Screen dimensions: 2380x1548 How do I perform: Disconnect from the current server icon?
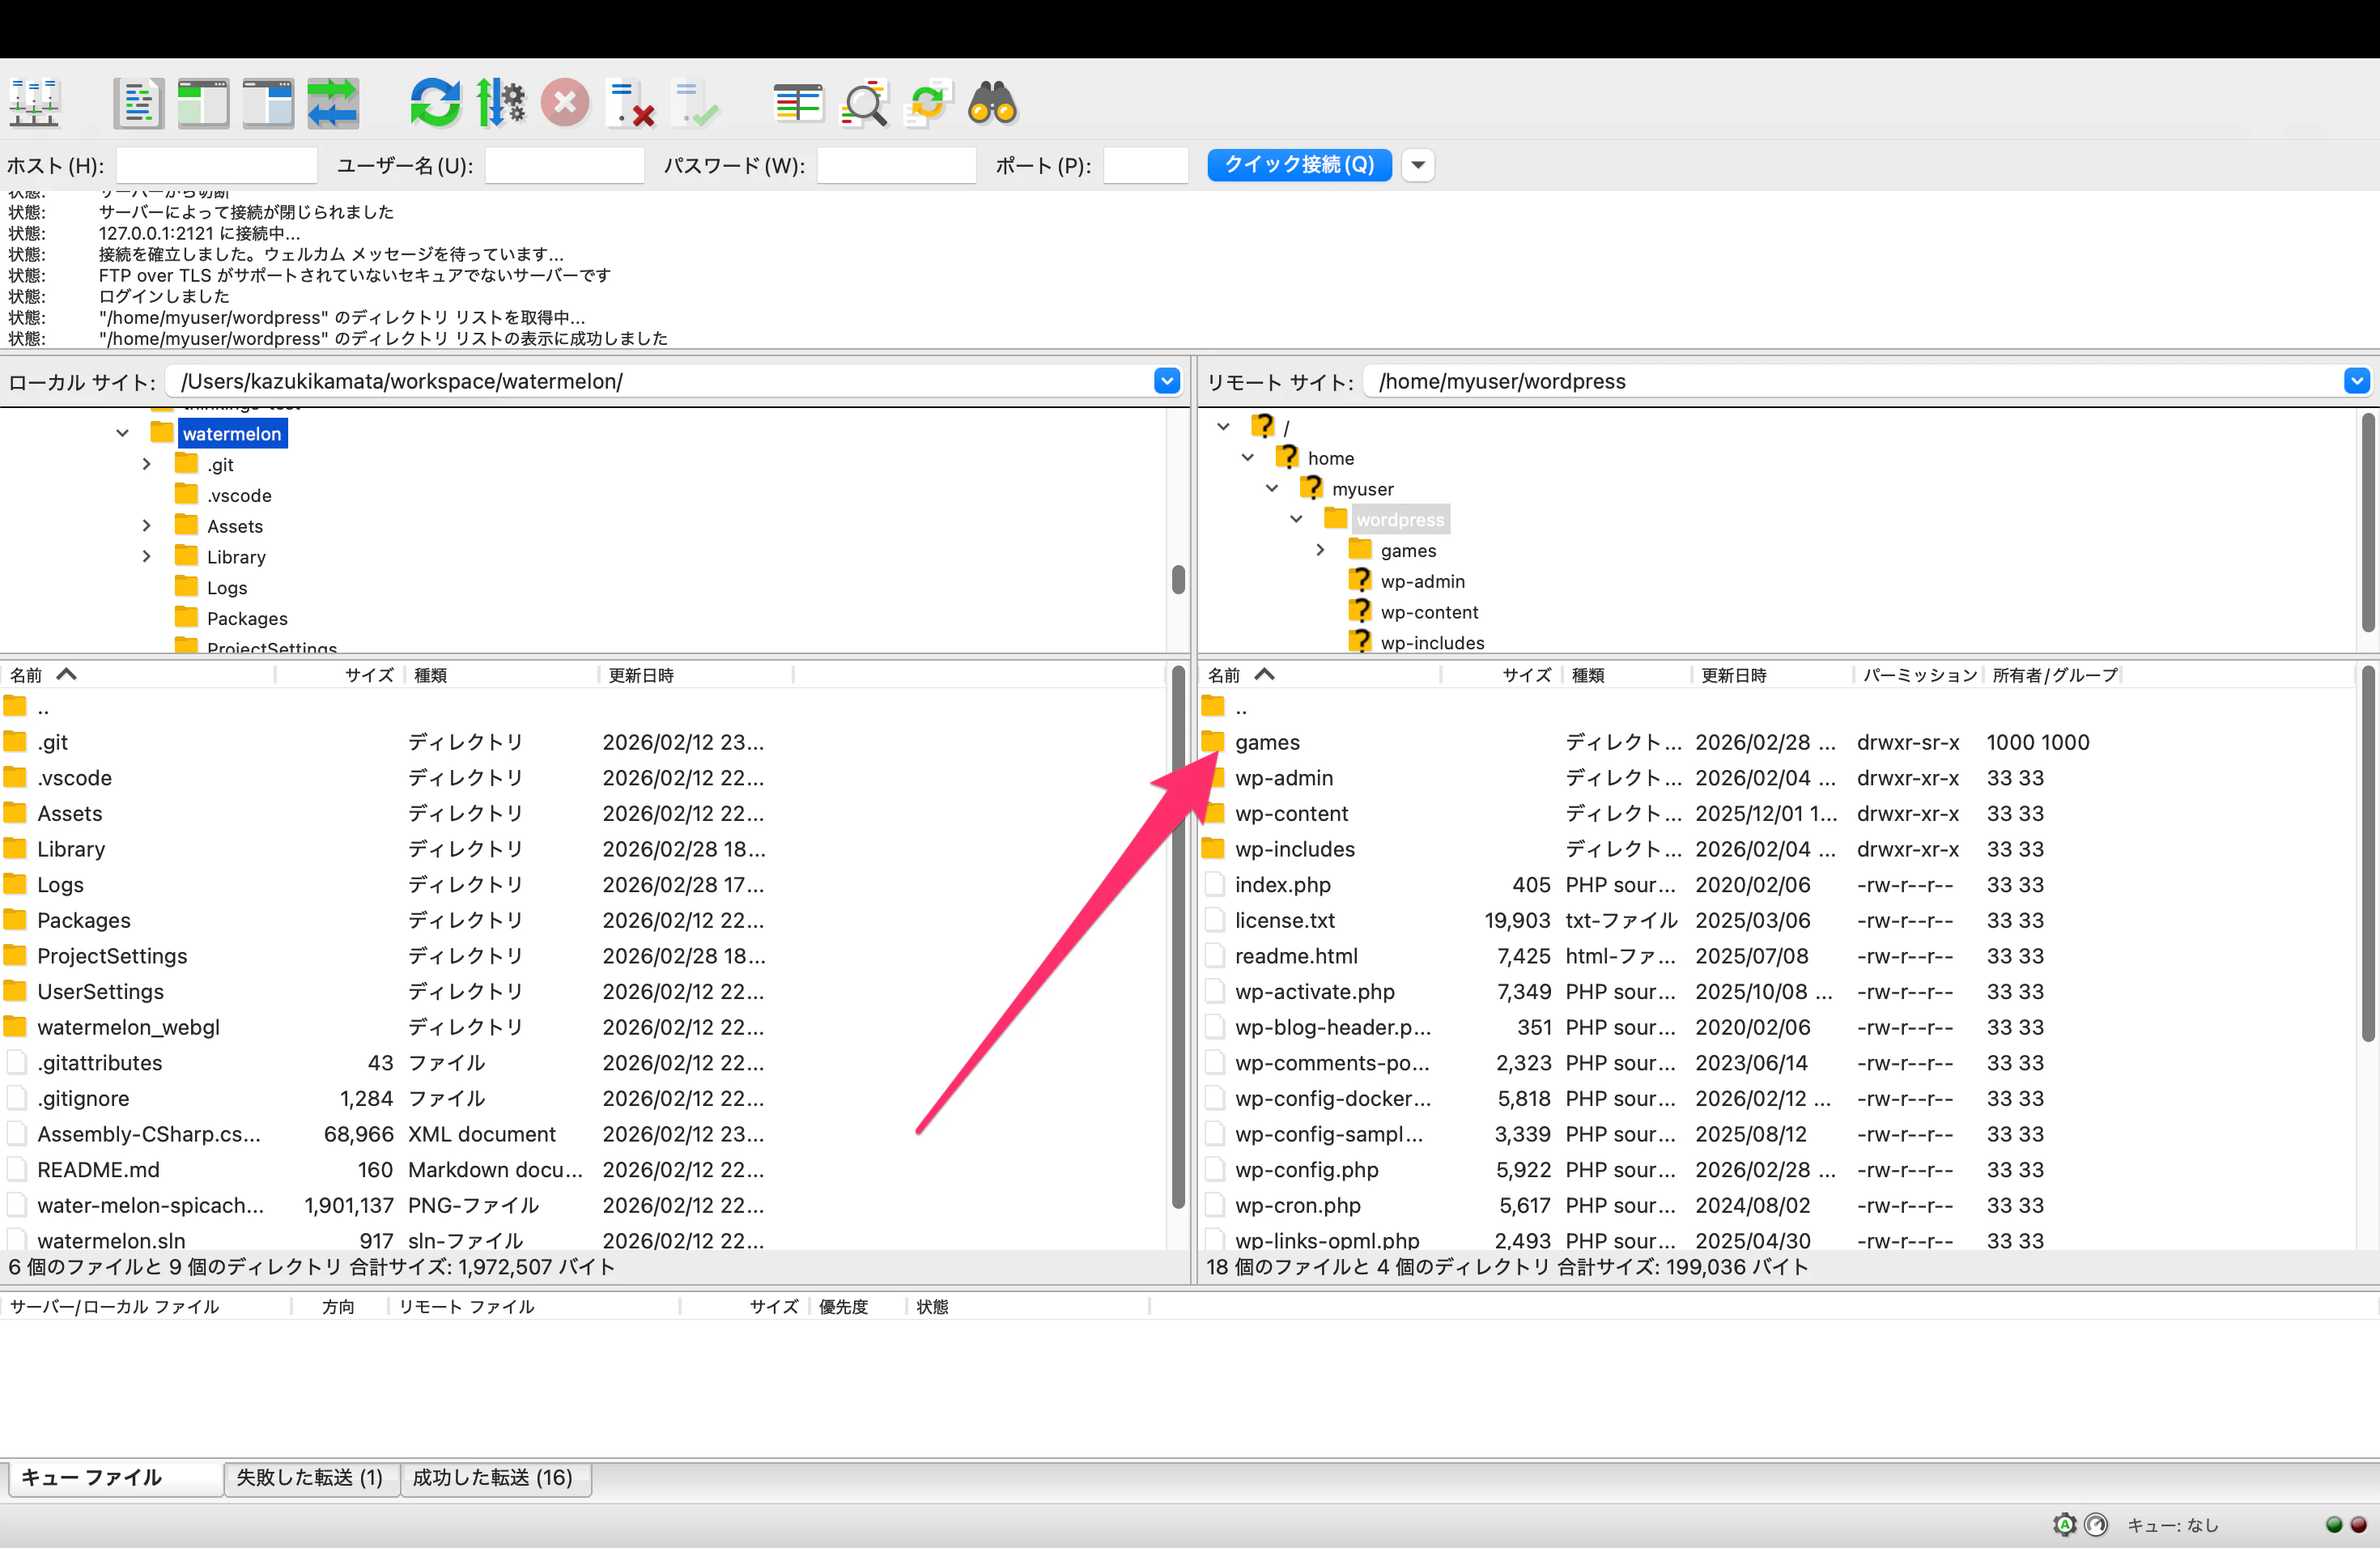click(x=630, y=103)
